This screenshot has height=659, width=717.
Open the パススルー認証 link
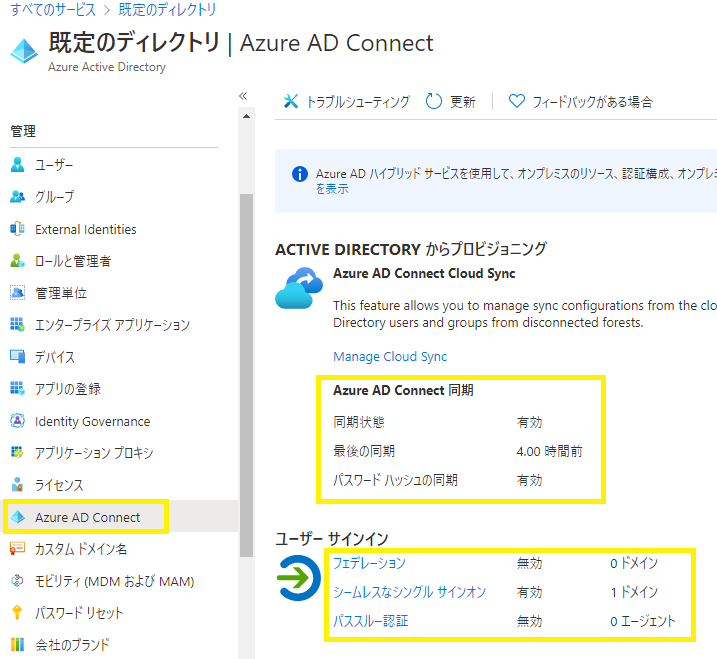click(371, 621)
